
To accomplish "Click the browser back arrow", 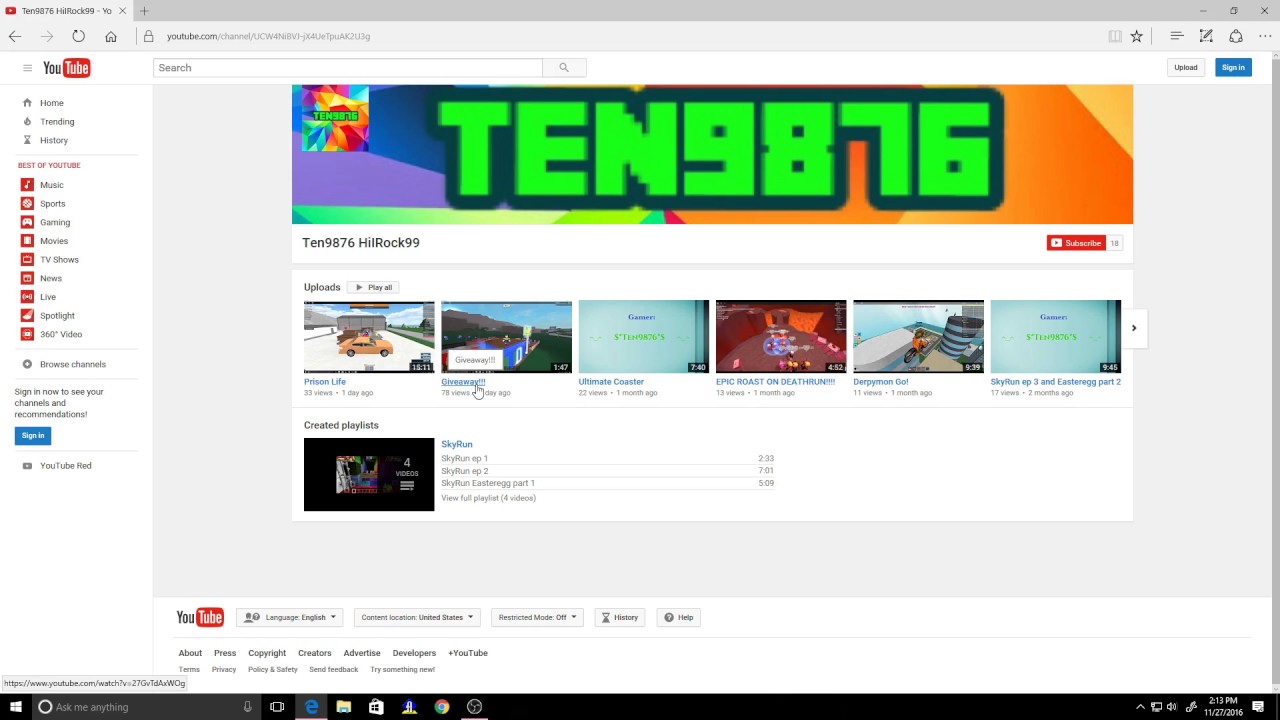I will pyautogui.click(x=15, y=36).
